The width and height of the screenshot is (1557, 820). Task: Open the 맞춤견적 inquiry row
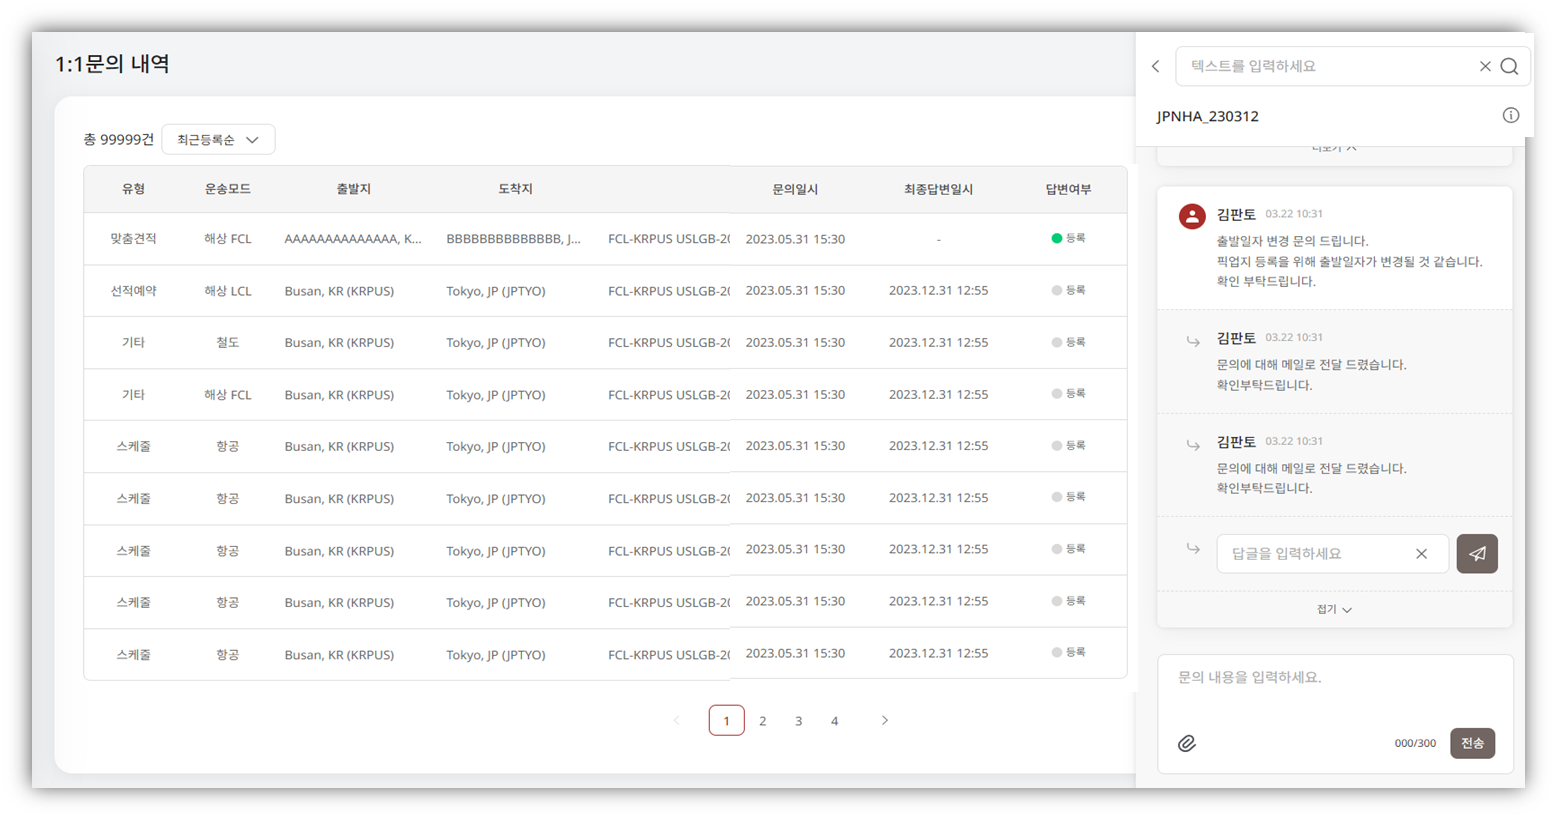[133, 239]
